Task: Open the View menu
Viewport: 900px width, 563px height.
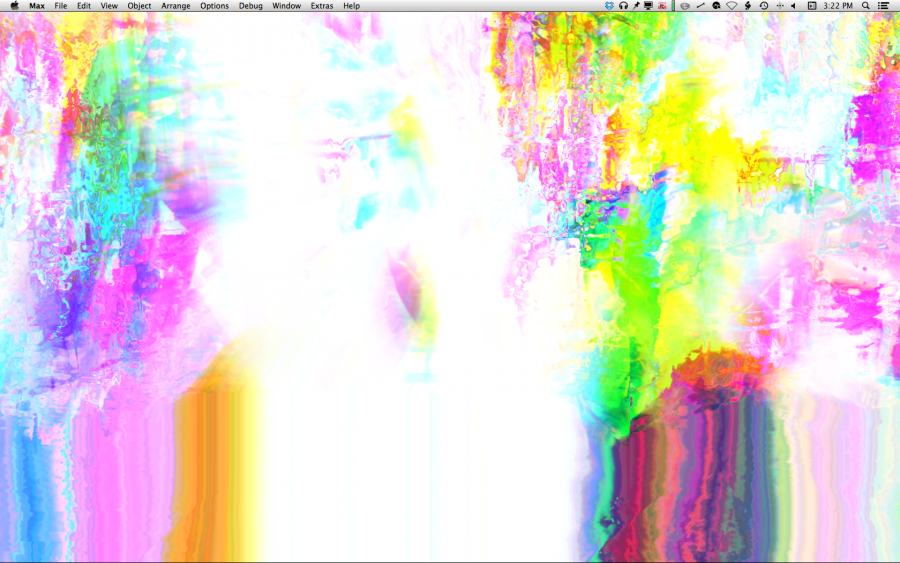Action: pos(109,6)
